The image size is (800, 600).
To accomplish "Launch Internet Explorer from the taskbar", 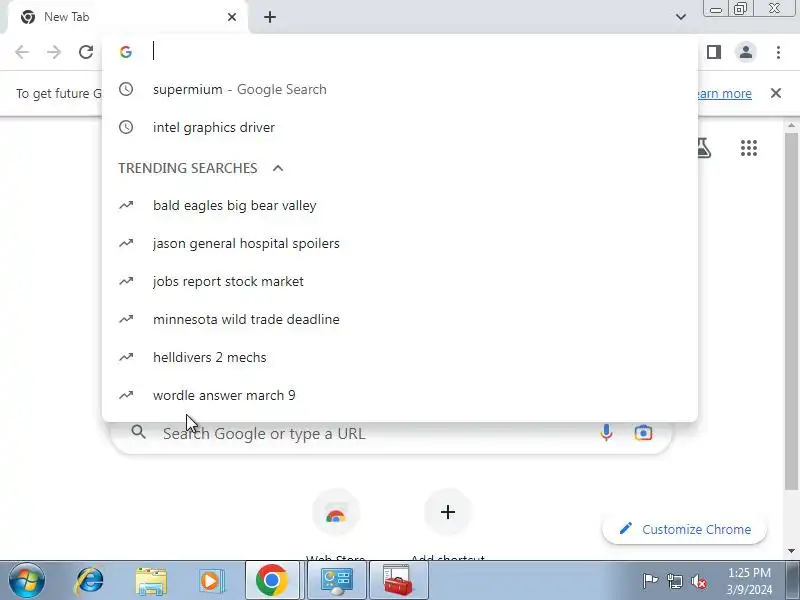I will (x=90, y=581).
